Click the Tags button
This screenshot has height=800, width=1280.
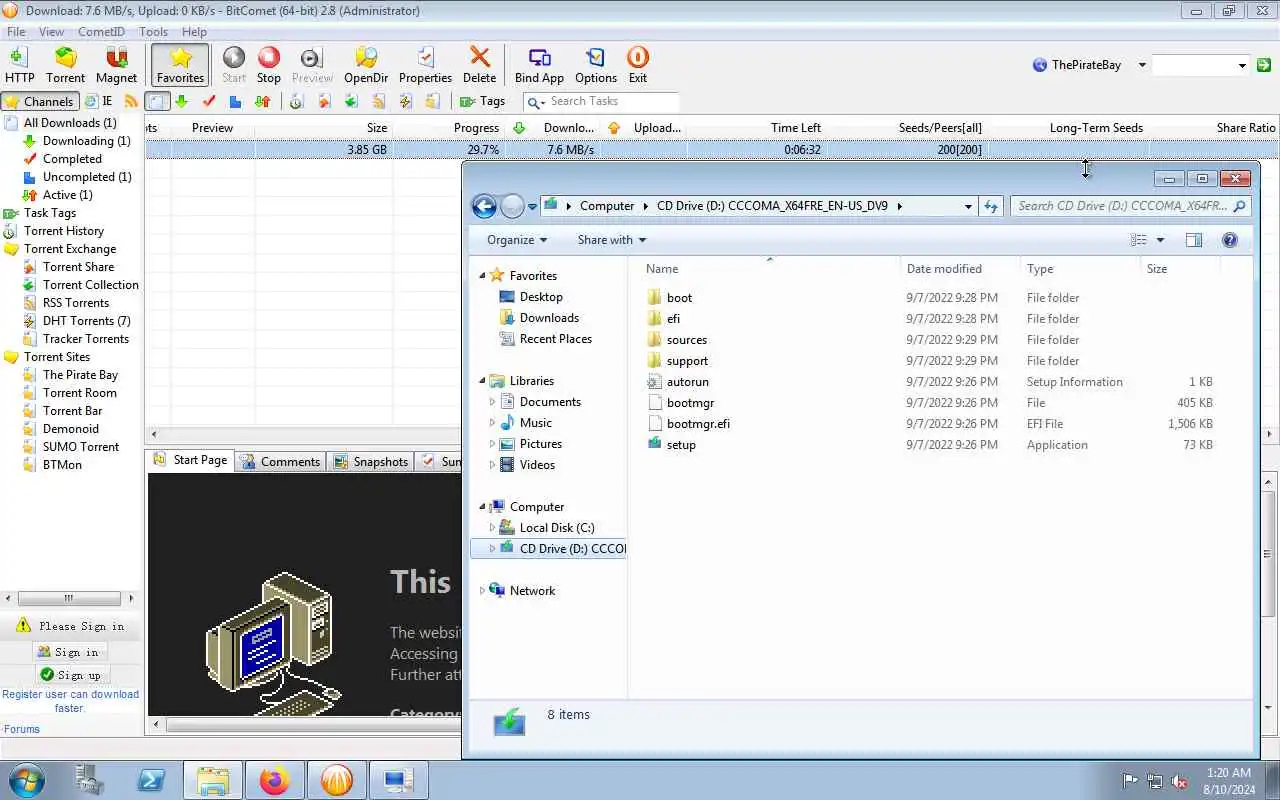tap(482, 101)
